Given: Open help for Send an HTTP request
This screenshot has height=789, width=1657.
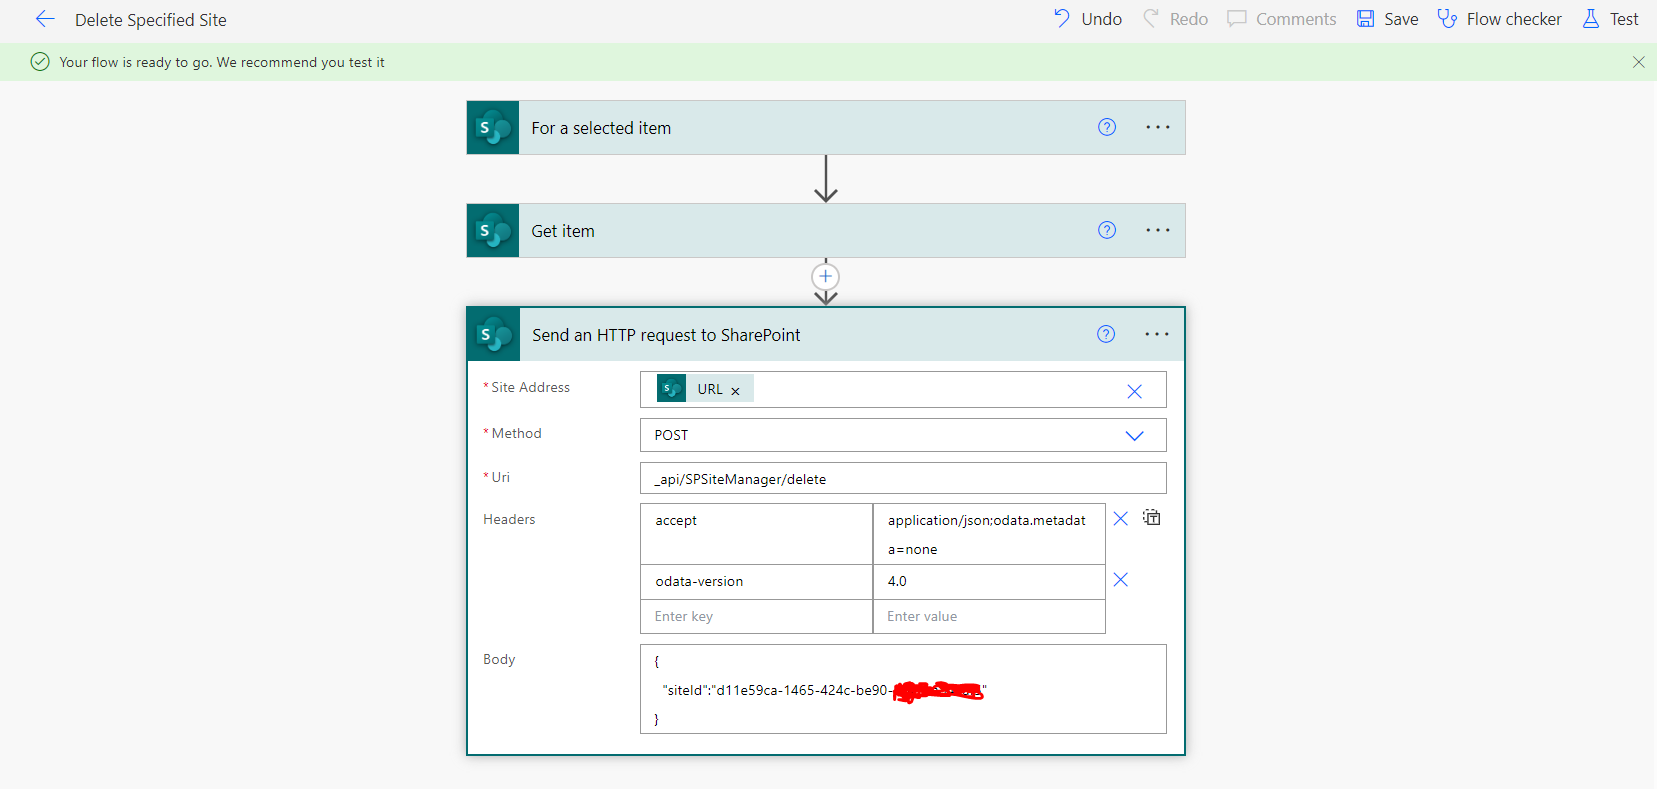Looking at the screenshot, I should pyautogui.click(x=1106, y=334).
